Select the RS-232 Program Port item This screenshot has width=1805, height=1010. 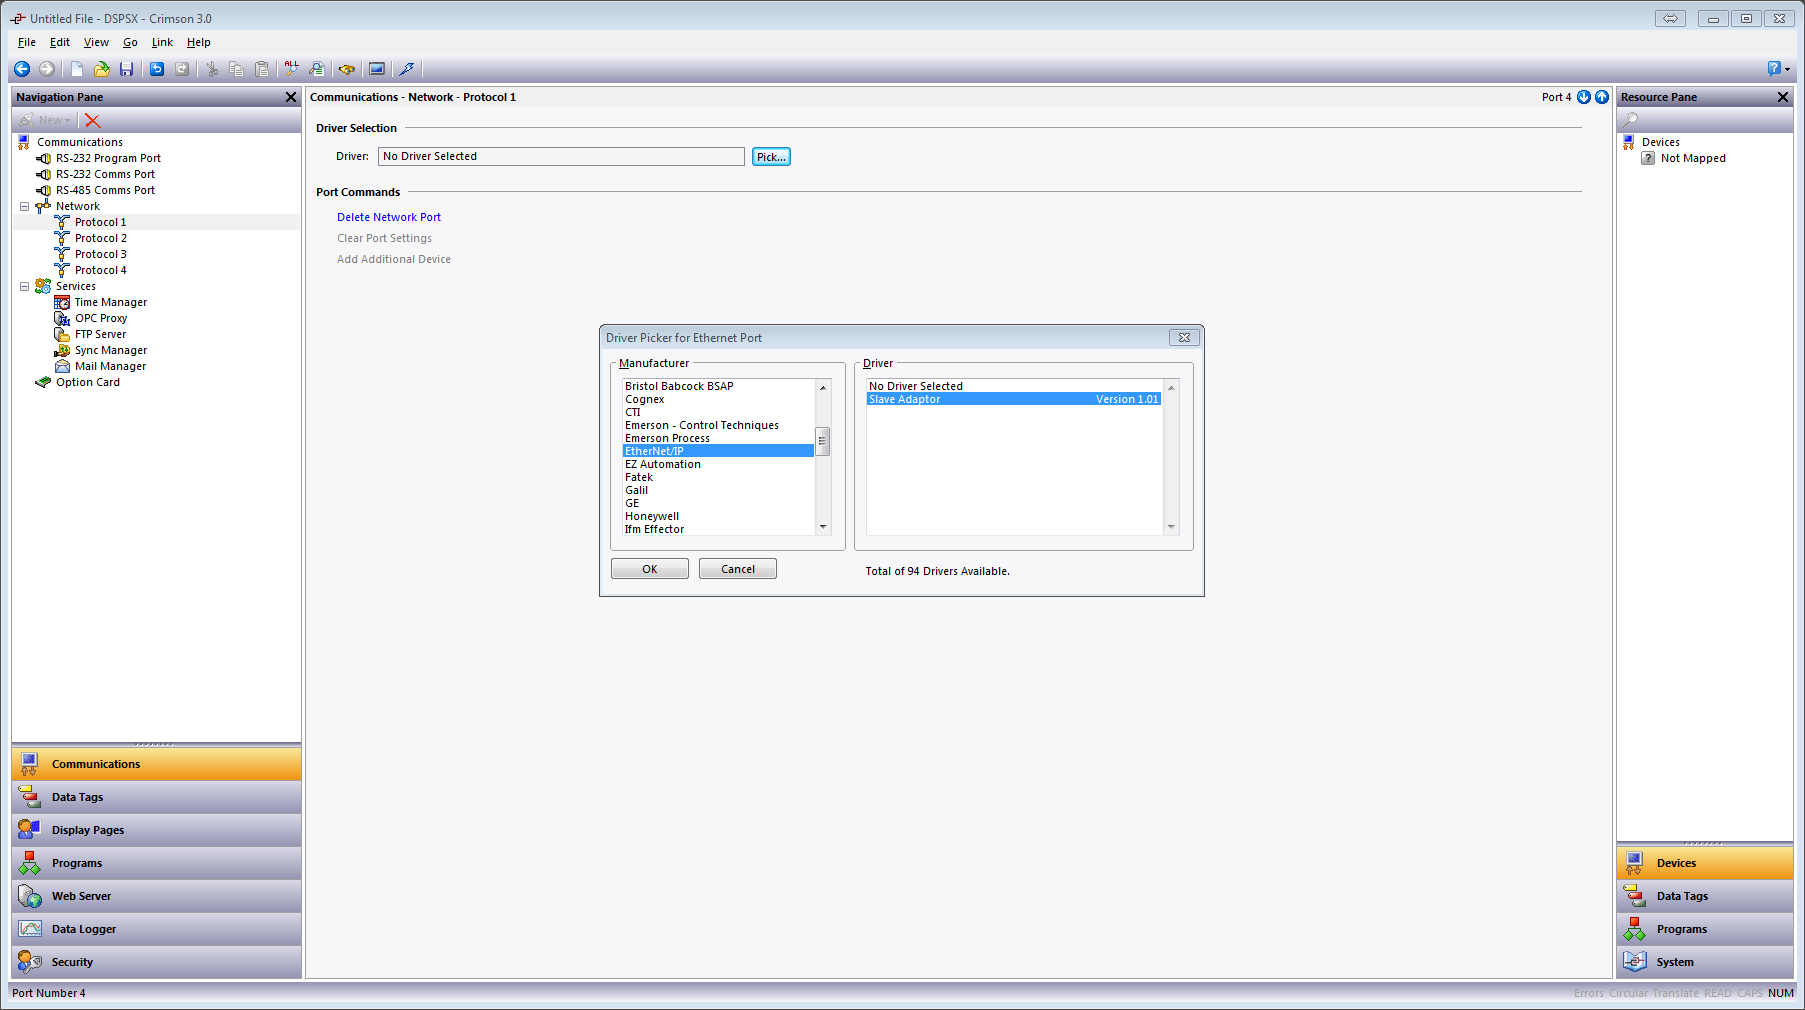point(108,158)
